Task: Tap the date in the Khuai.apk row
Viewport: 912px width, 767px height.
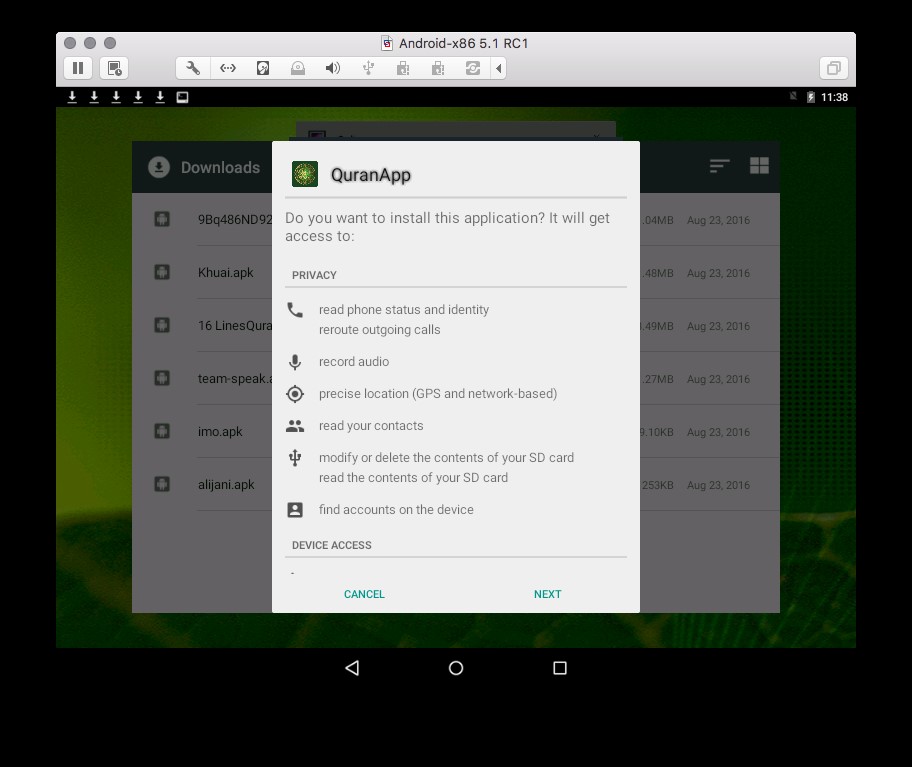Action: [x=718, y=273]
